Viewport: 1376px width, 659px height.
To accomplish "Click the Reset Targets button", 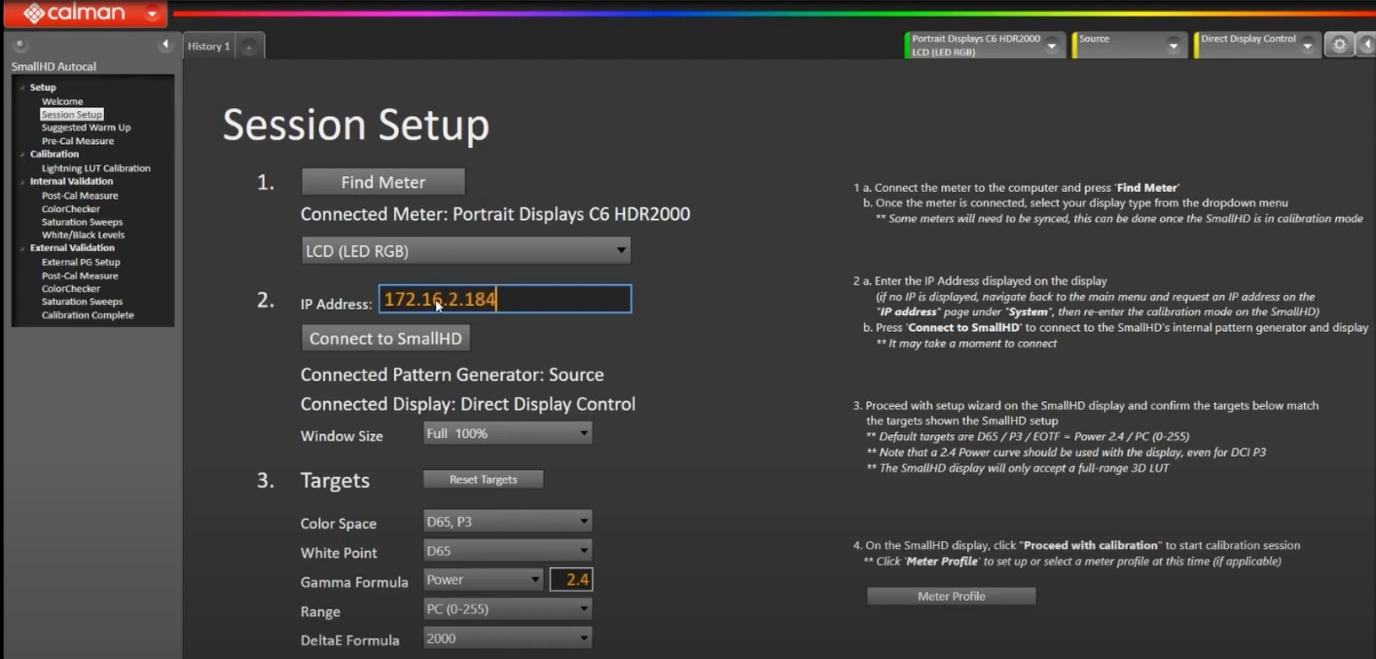I will point(483,479).
